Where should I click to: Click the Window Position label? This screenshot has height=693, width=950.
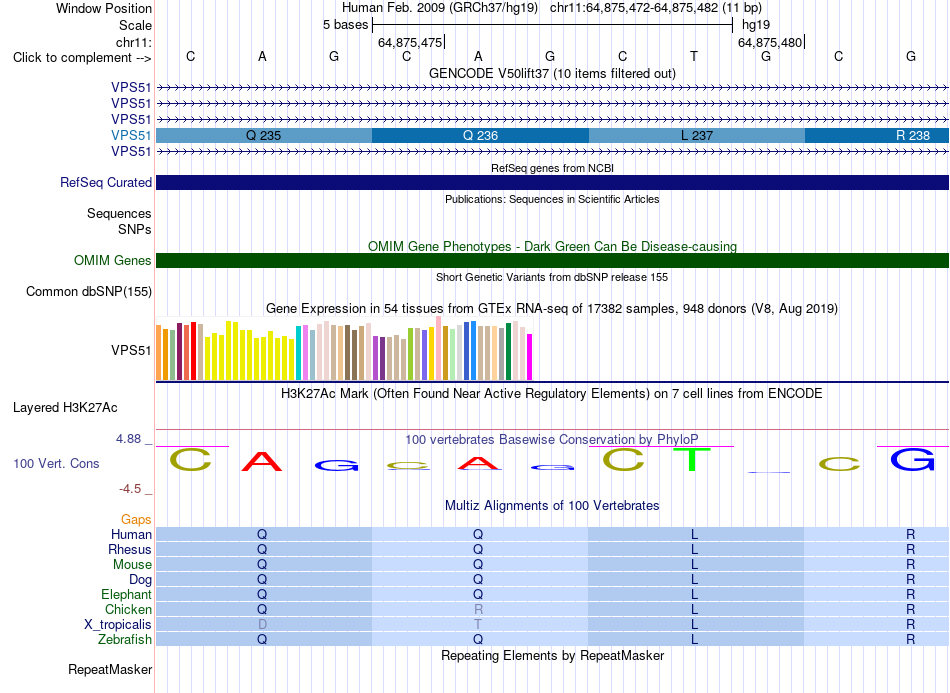[x=104, y=8]
